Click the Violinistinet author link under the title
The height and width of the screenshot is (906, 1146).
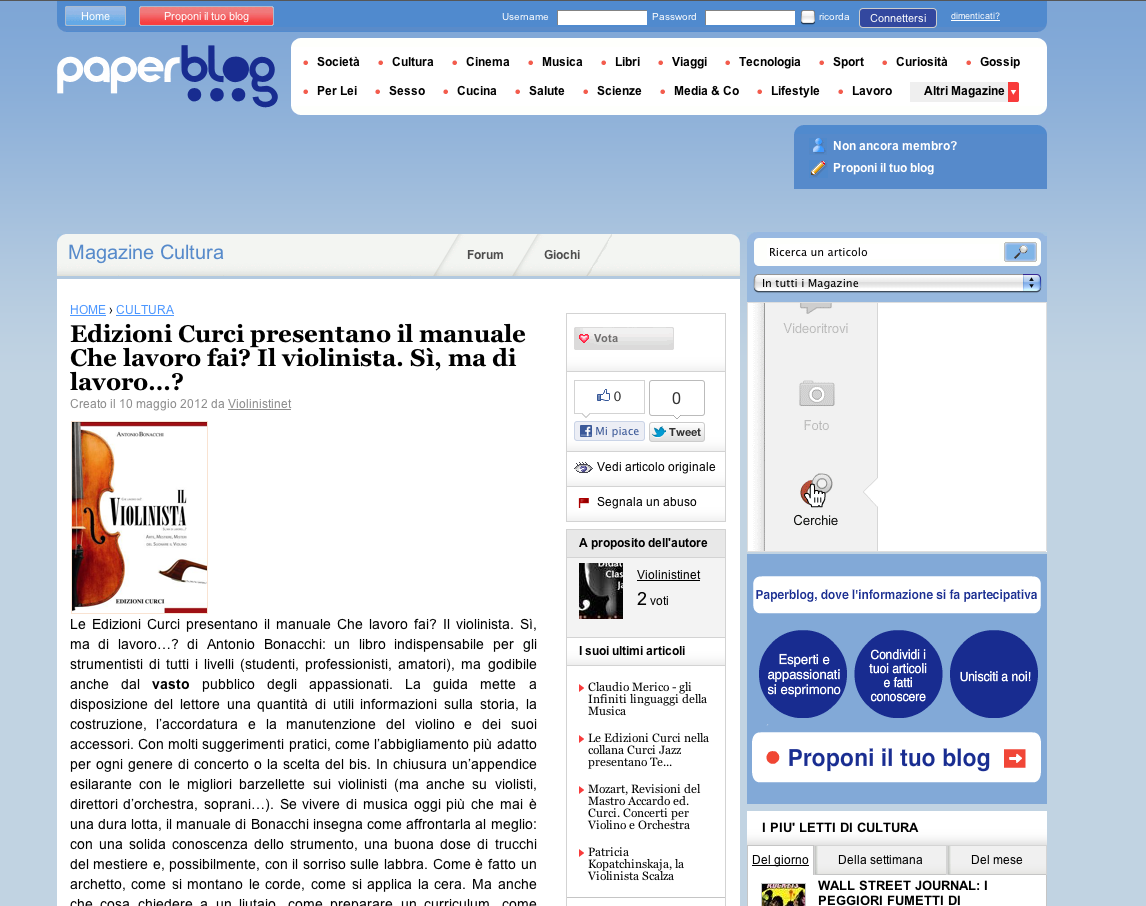(259, 404)
